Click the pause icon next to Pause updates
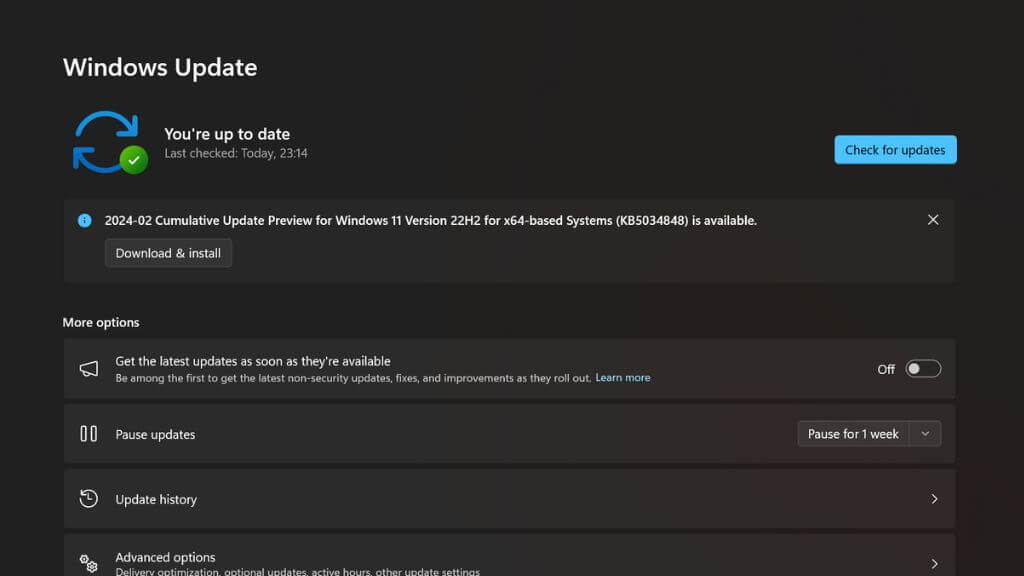 click(x=89, y=434)
